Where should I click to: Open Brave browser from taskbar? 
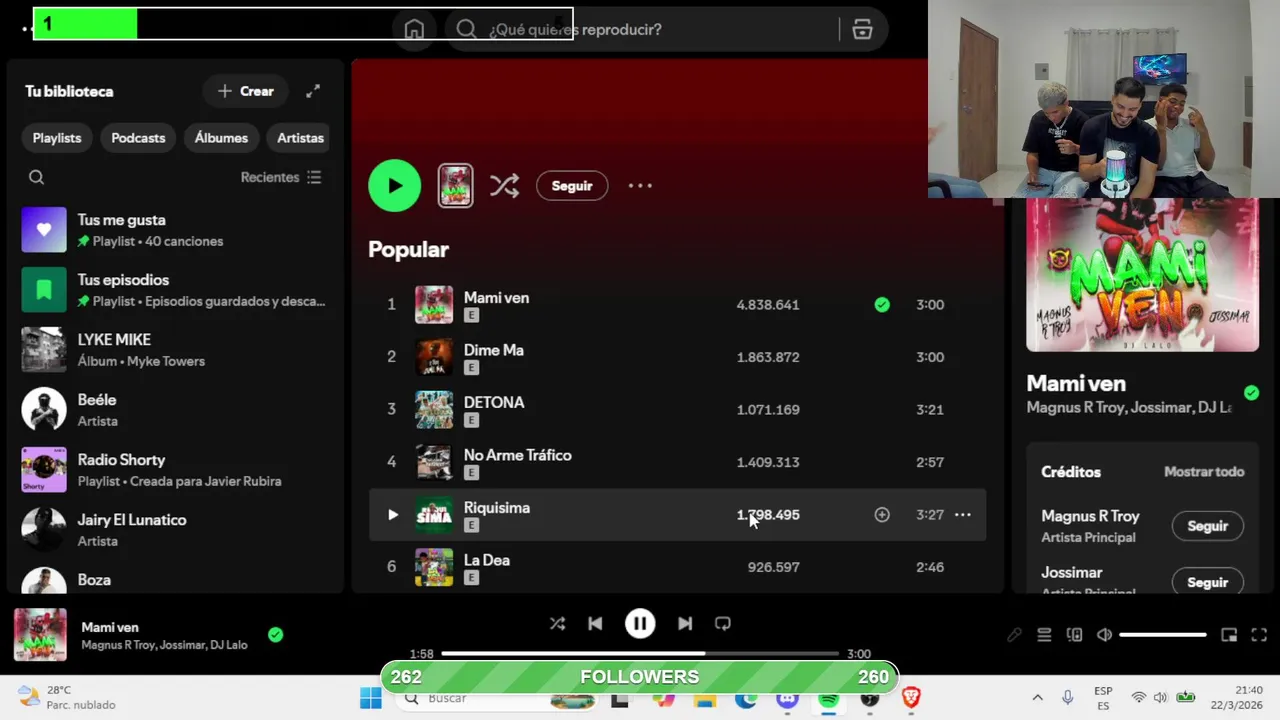(x=911, y=698)
